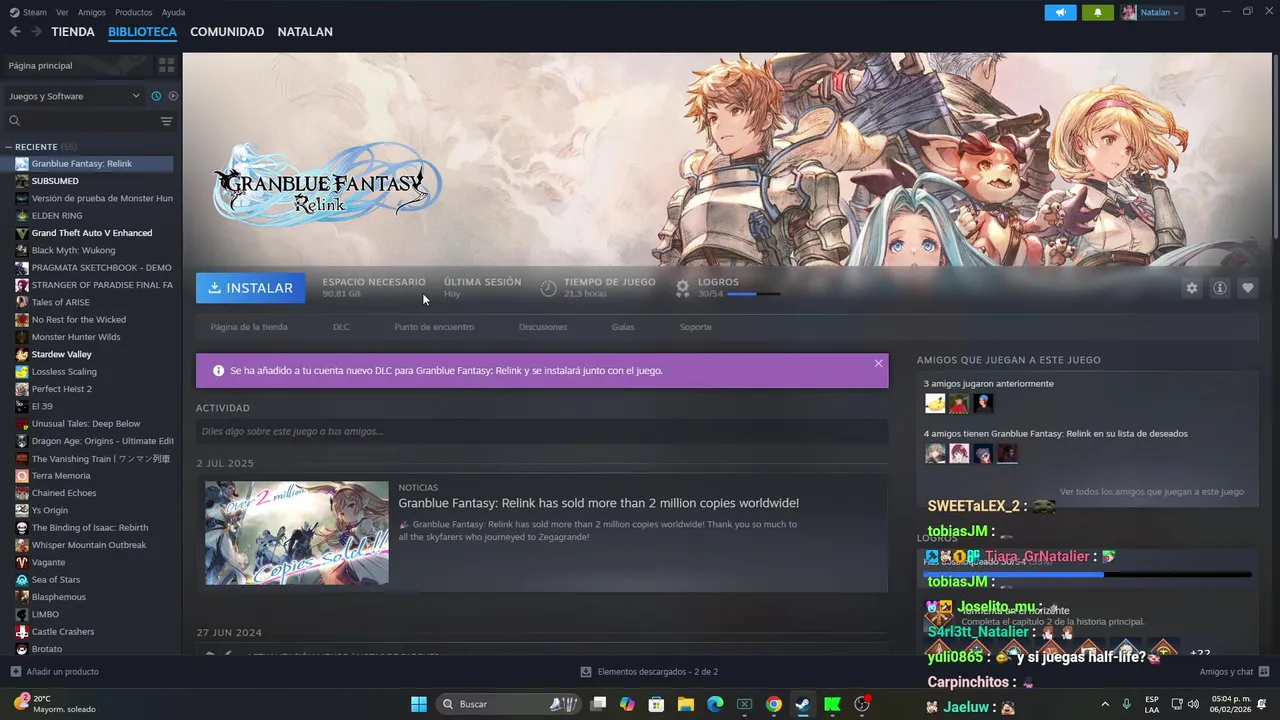
Task: Open Windows Start menu
Action: pyautogui.click(x=419, y=704)
